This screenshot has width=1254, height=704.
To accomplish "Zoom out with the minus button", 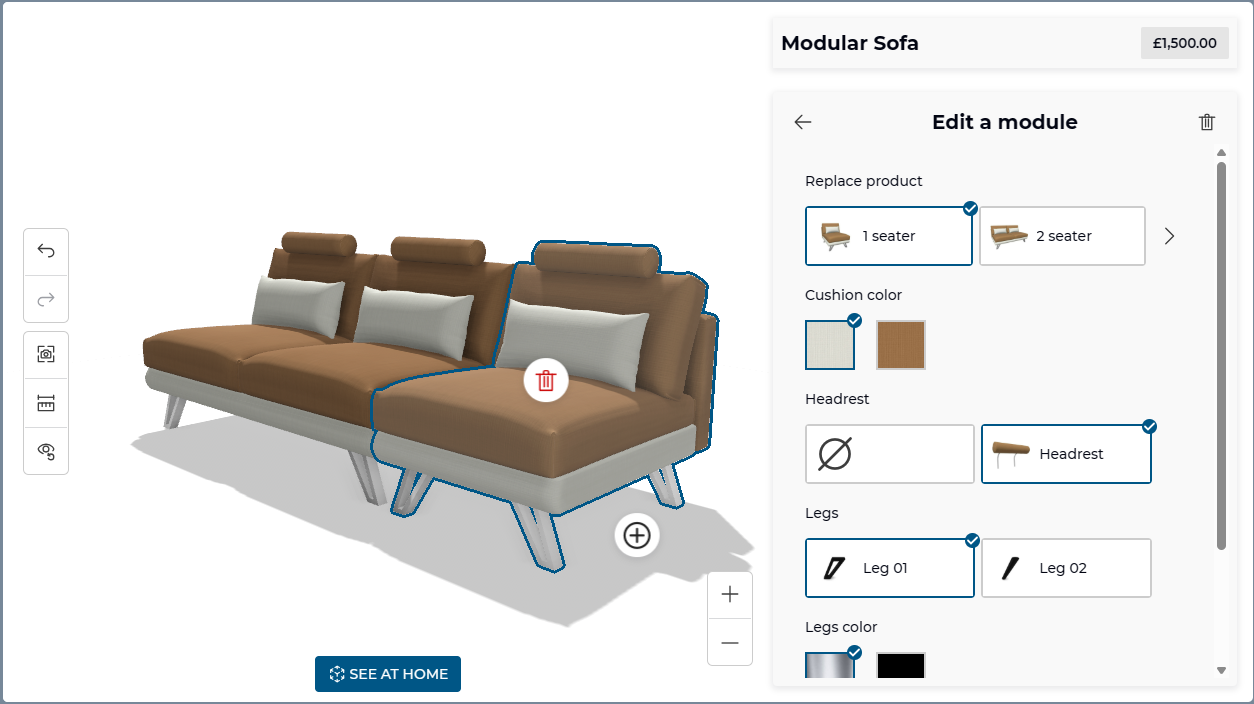I will point(730,642).
